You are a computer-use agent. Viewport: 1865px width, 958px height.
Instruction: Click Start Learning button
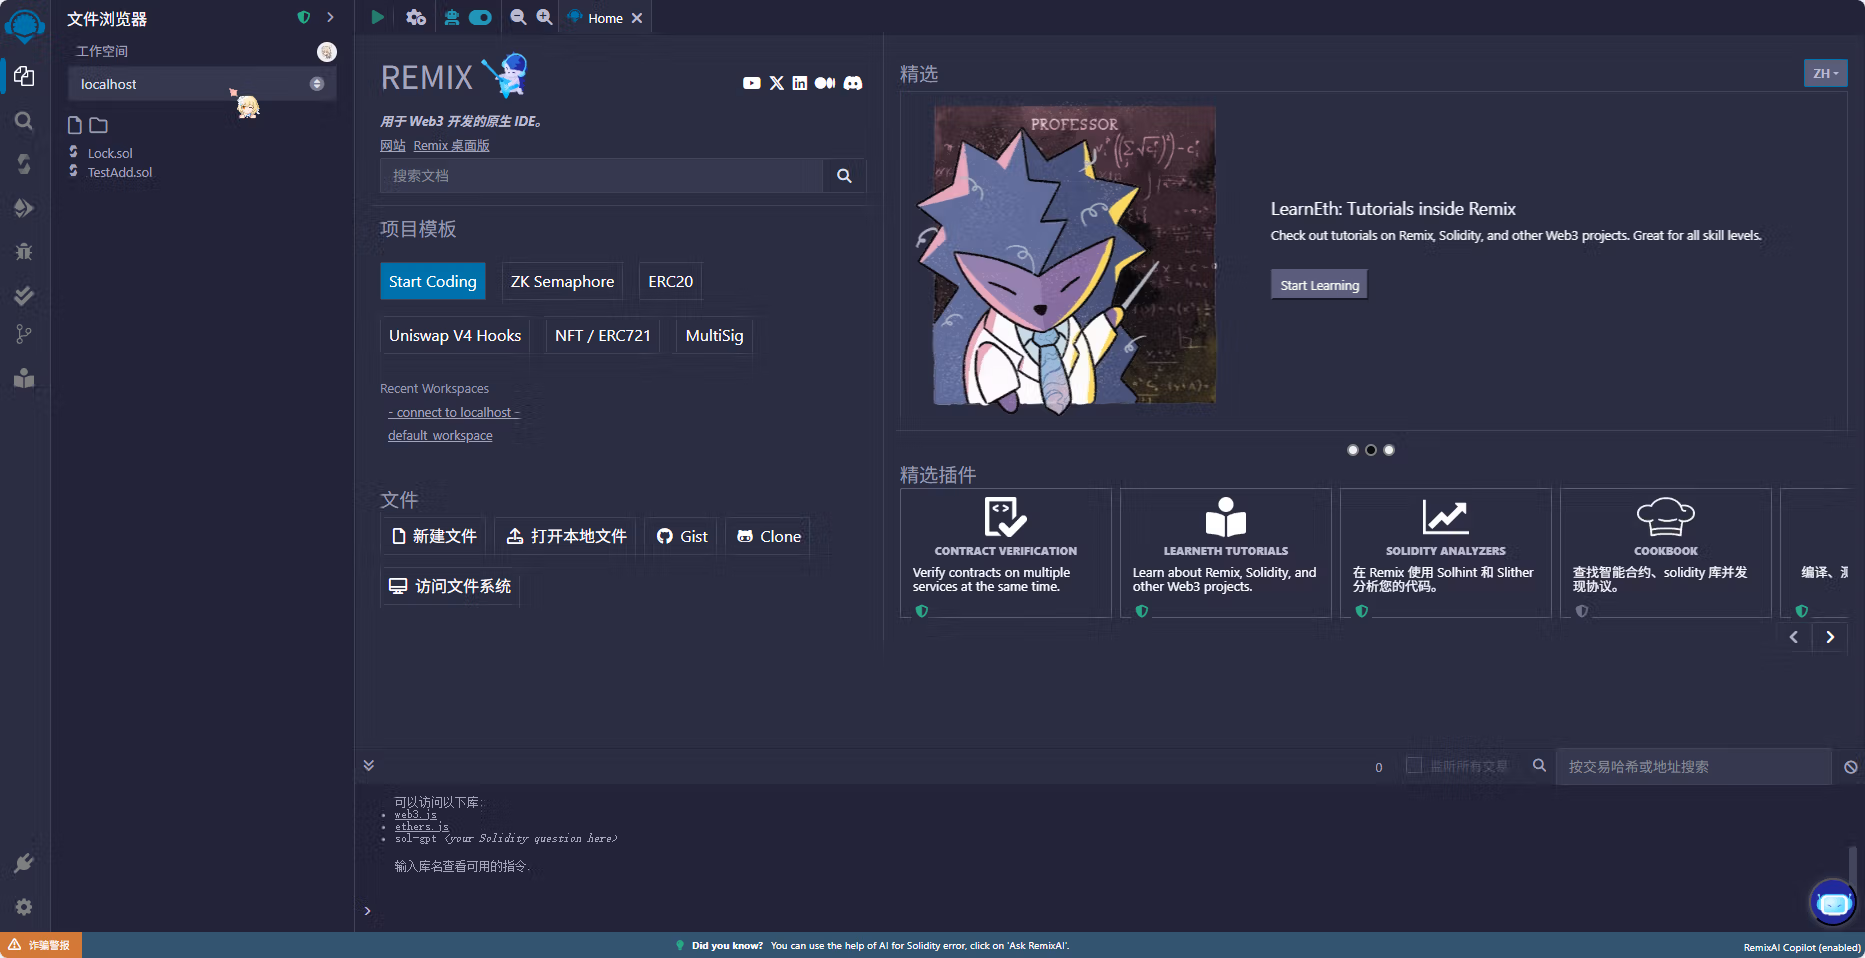pyautogui.click(x=1319, y=285)
